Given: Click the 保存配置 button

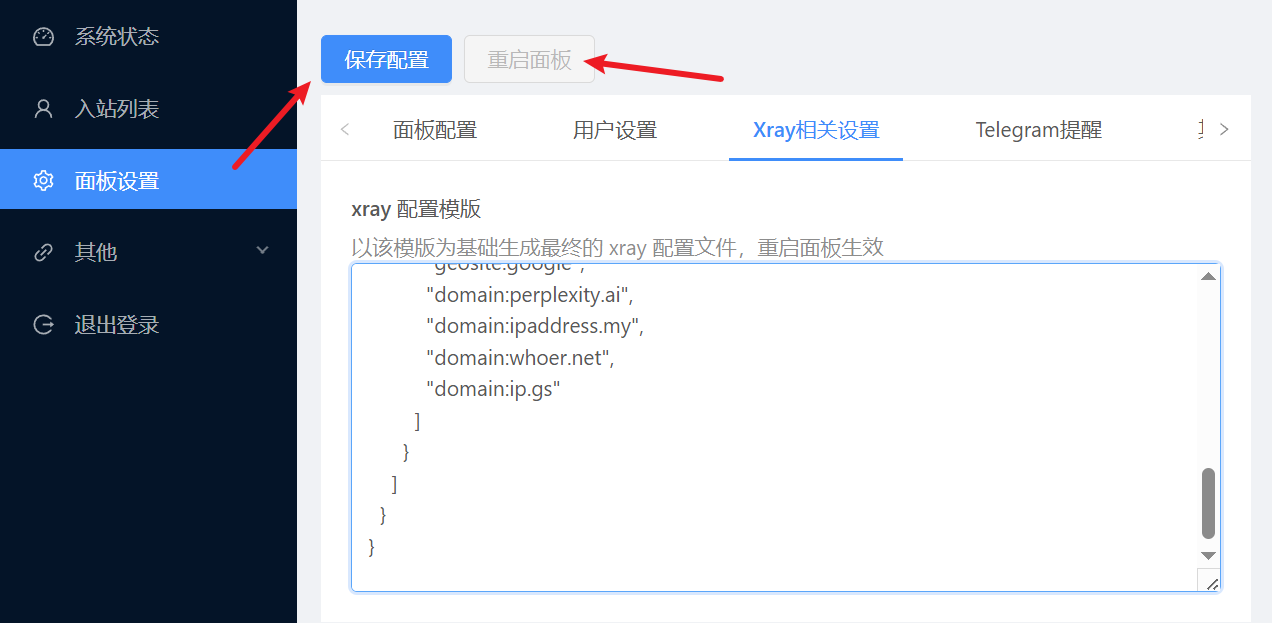Looking at the screenshot, I should pos(386,59).
